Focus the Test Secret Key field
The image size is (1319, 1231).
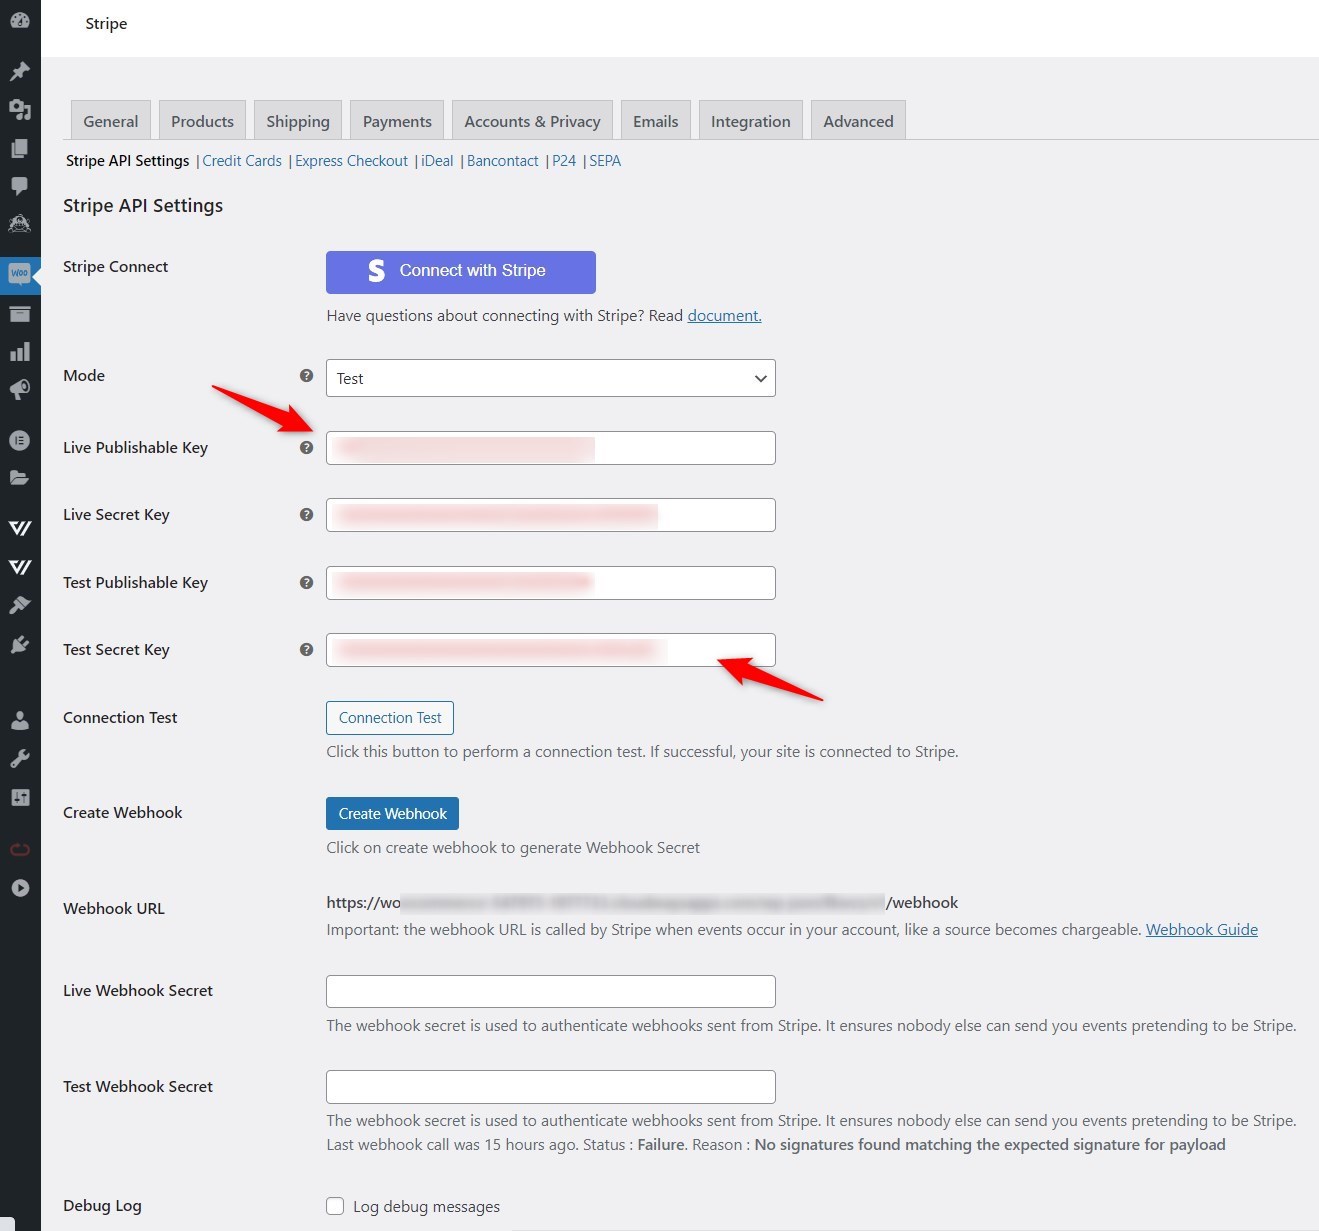point(551,650)
